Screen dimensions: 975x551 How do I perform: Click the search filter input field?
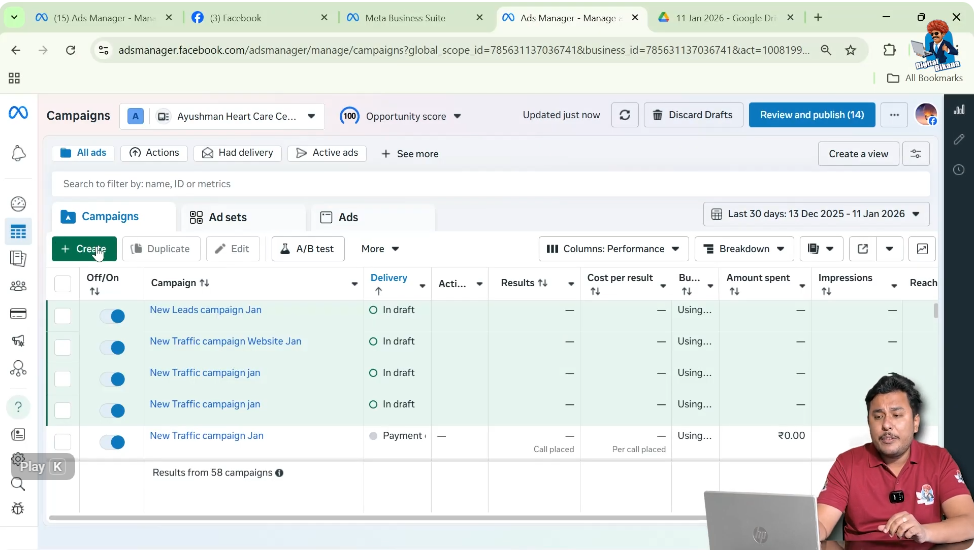[x=491, y=184]
